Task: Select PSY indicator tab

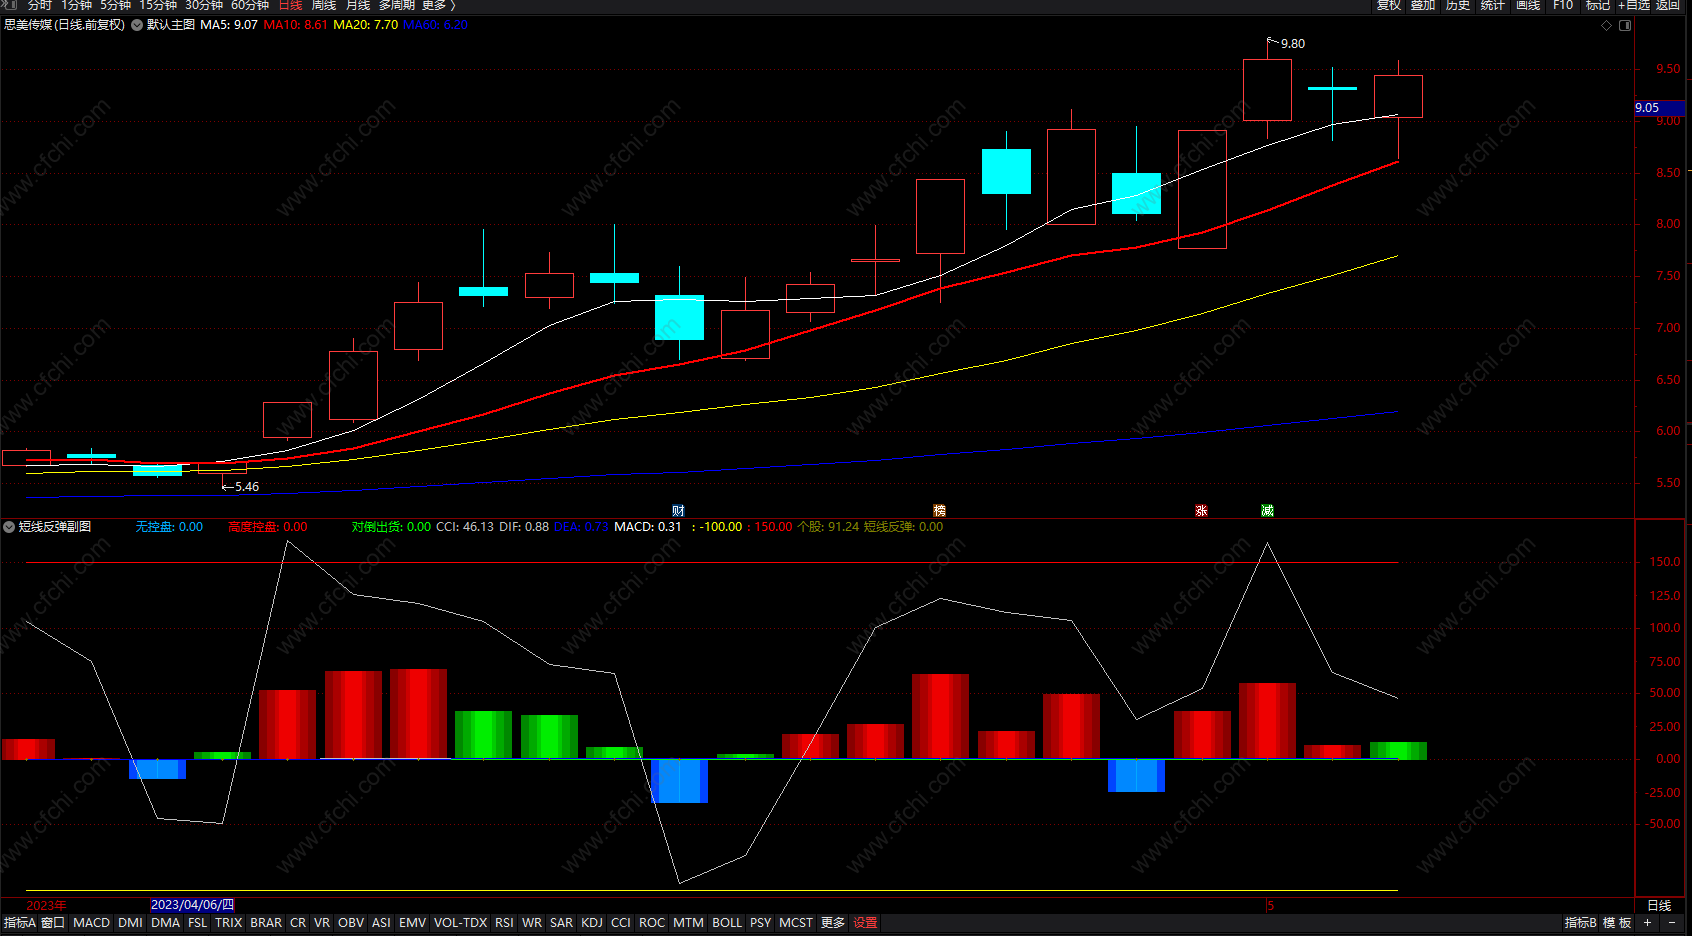Action: (x=761, y=923)
